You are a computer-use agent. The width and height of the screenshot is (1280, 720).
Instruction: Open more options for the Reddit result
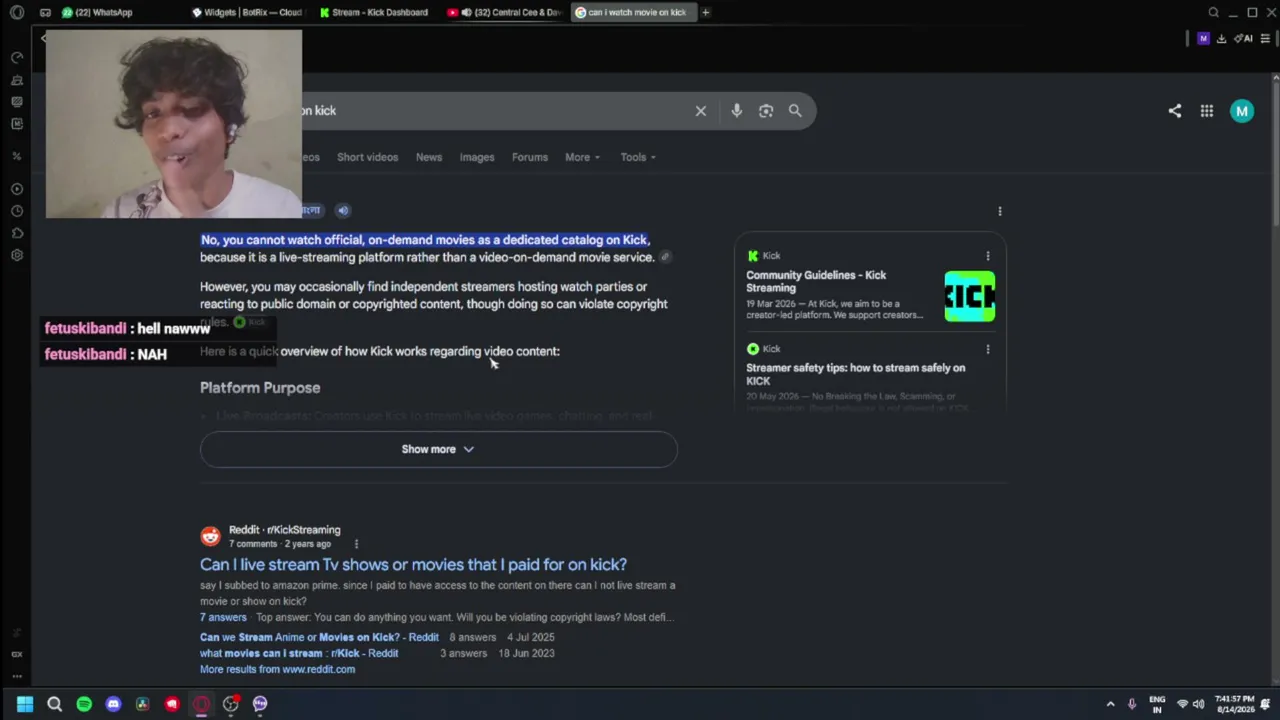pos(356,544)
